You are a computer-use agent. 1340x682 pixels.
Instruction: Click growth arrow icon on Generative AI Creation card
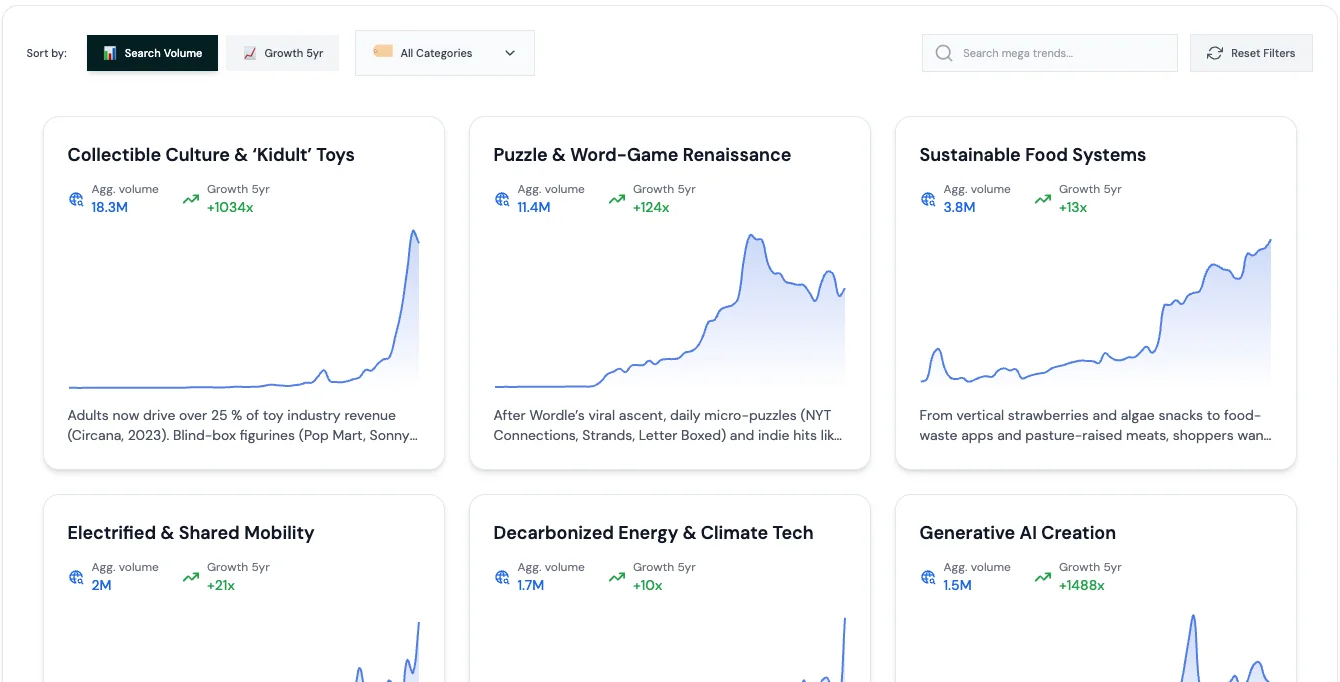1043,577
